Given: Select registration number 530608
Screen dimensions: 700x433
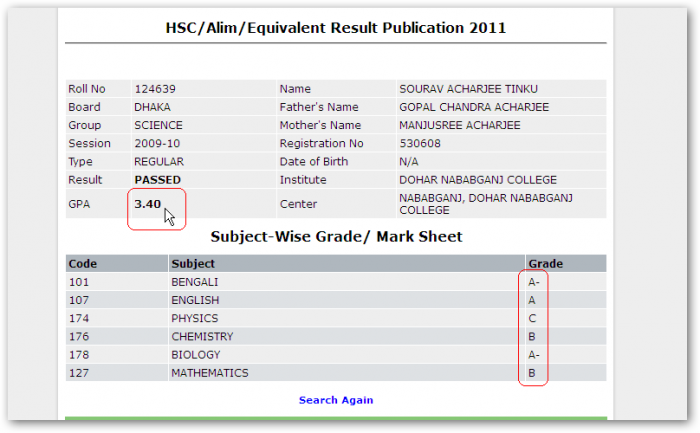Looking at the screenshot, I should click(420, 143).
